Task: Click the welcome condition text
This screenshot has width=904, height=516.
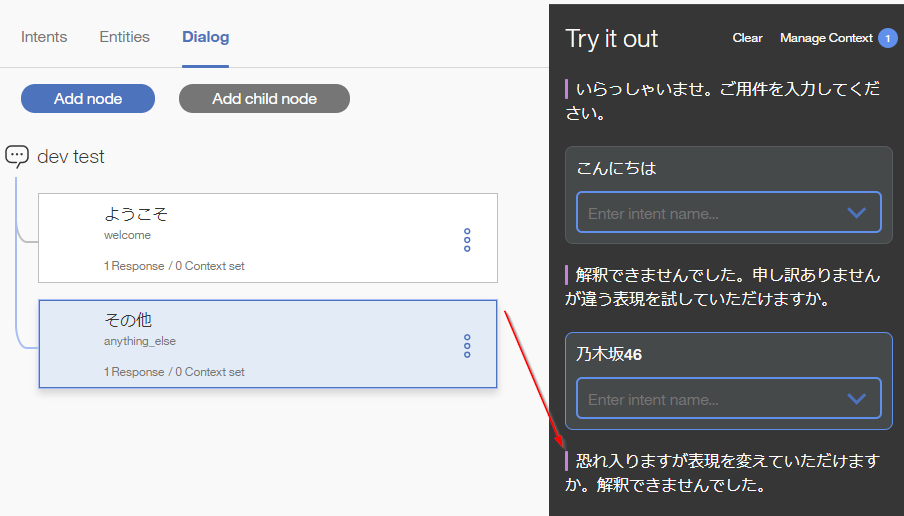Action: pyautogui.click(x=127, y=235)
